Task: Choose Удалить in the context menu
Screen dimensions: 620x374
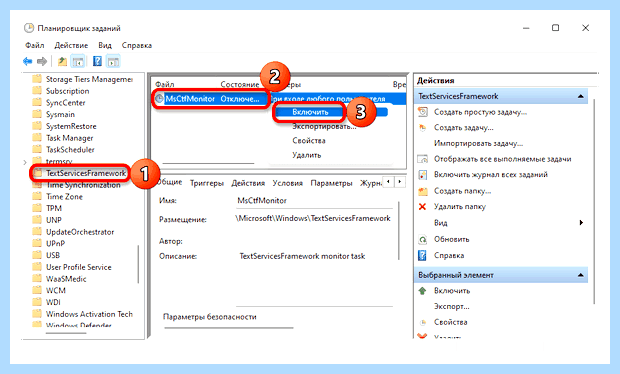Action: click(x=306, y=155)
